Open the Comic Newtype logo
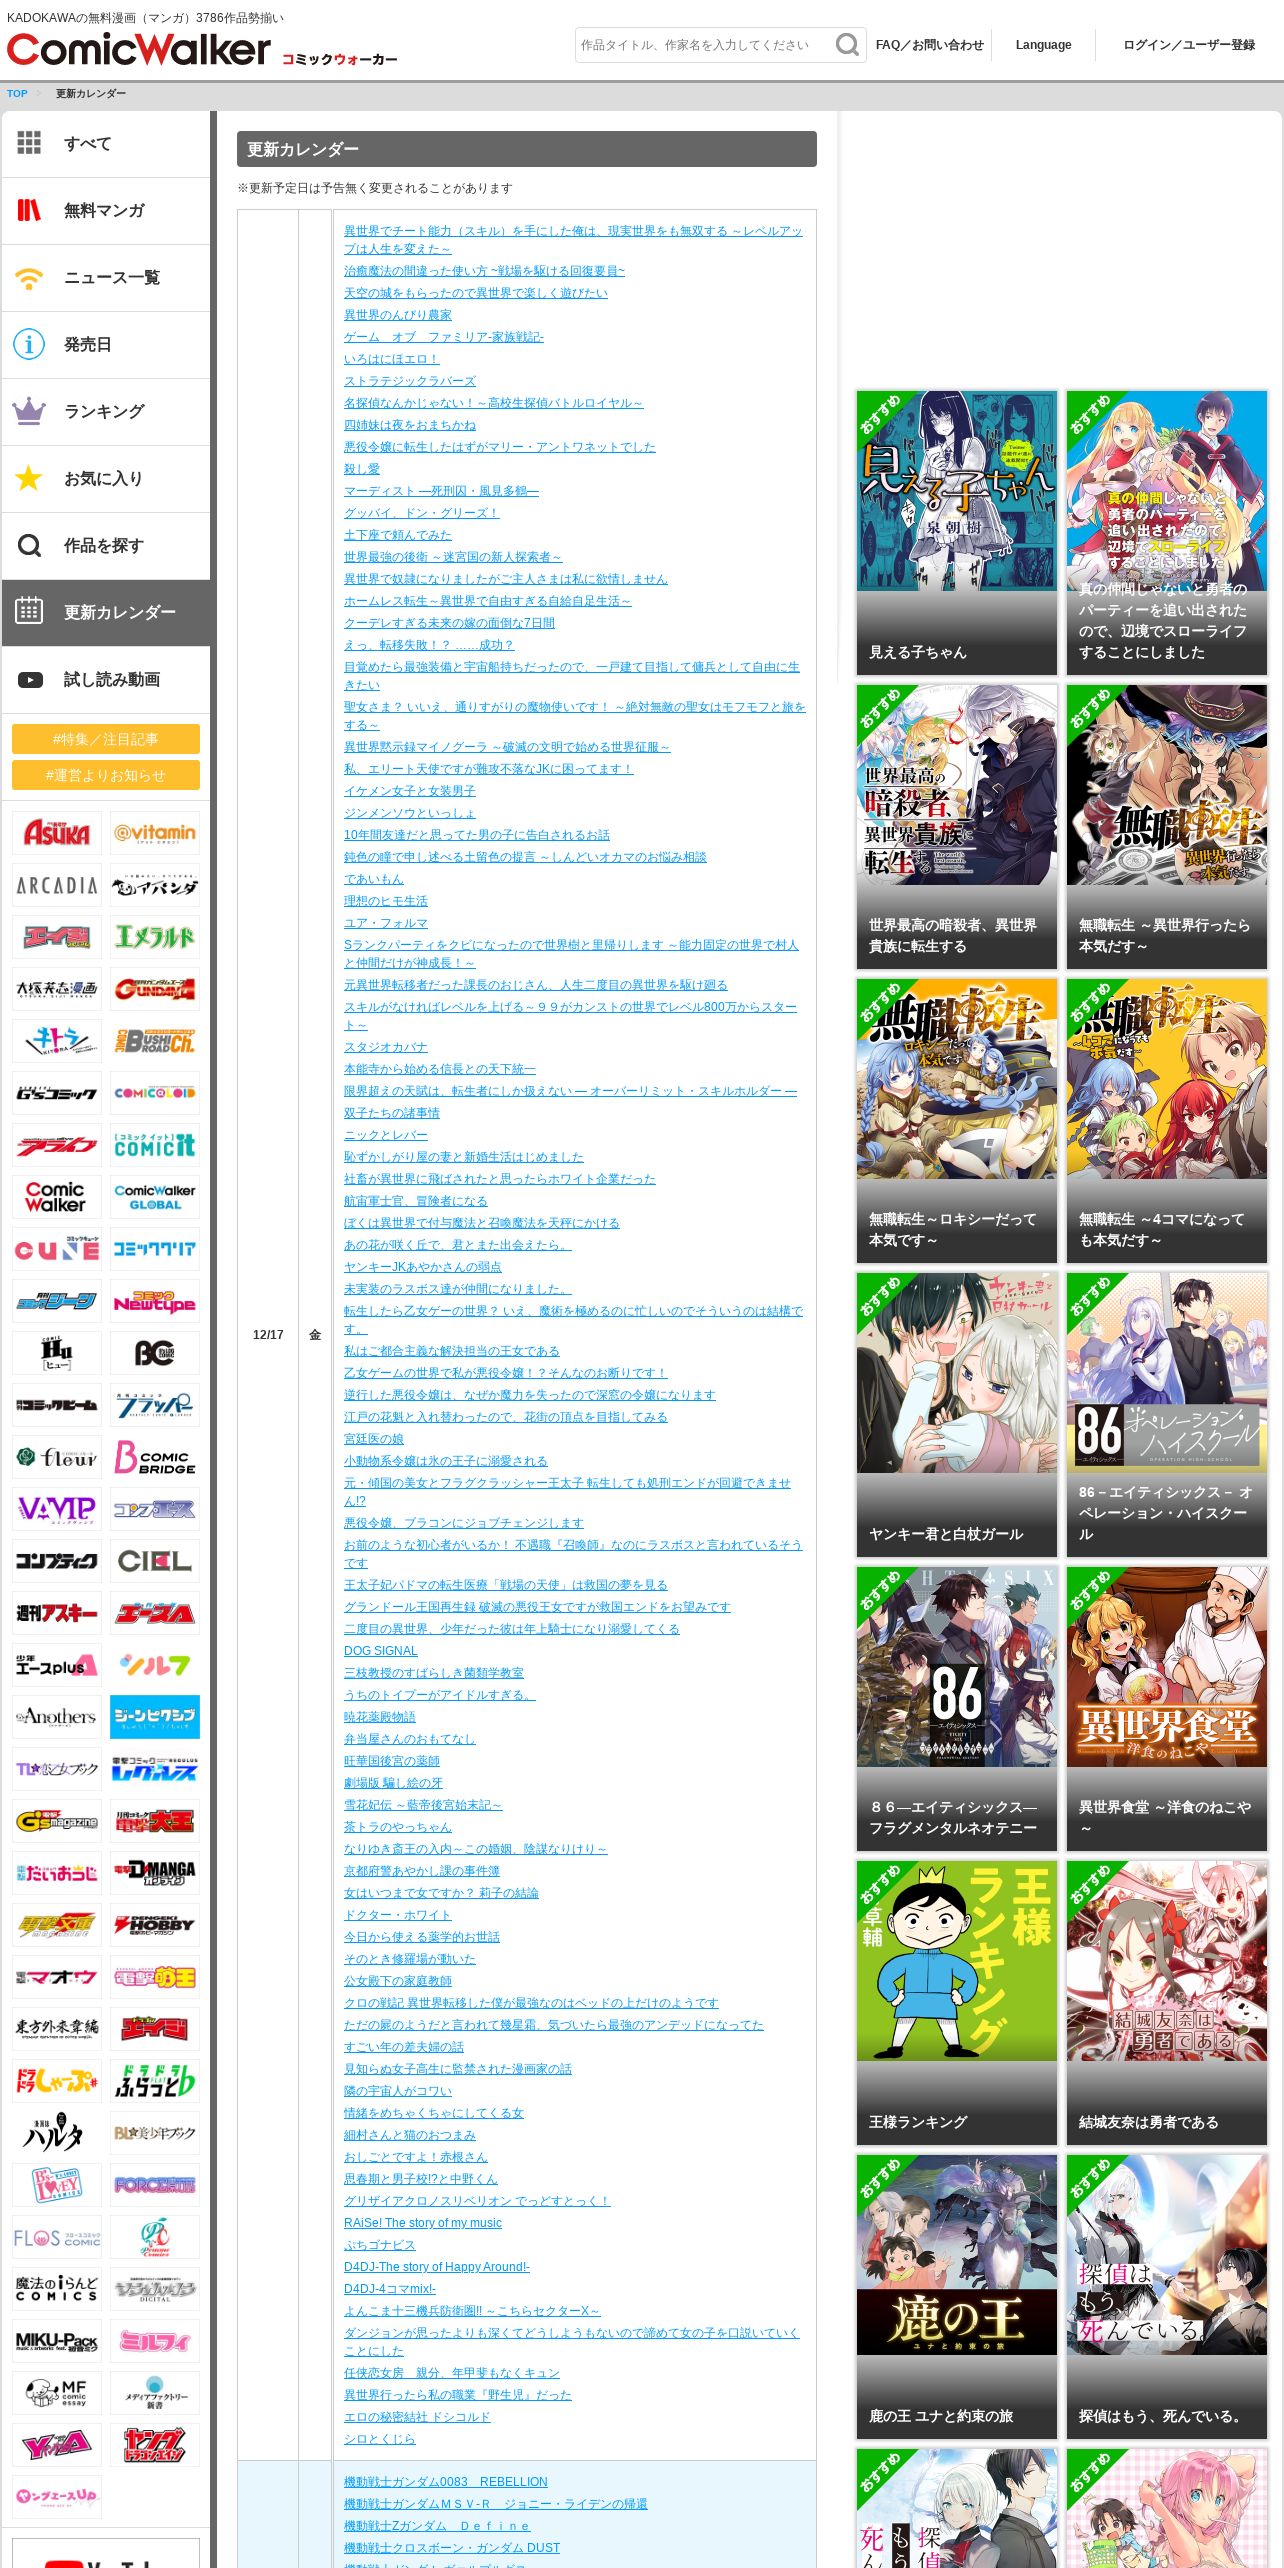1284x2568 pixels. click(155, 1301)
